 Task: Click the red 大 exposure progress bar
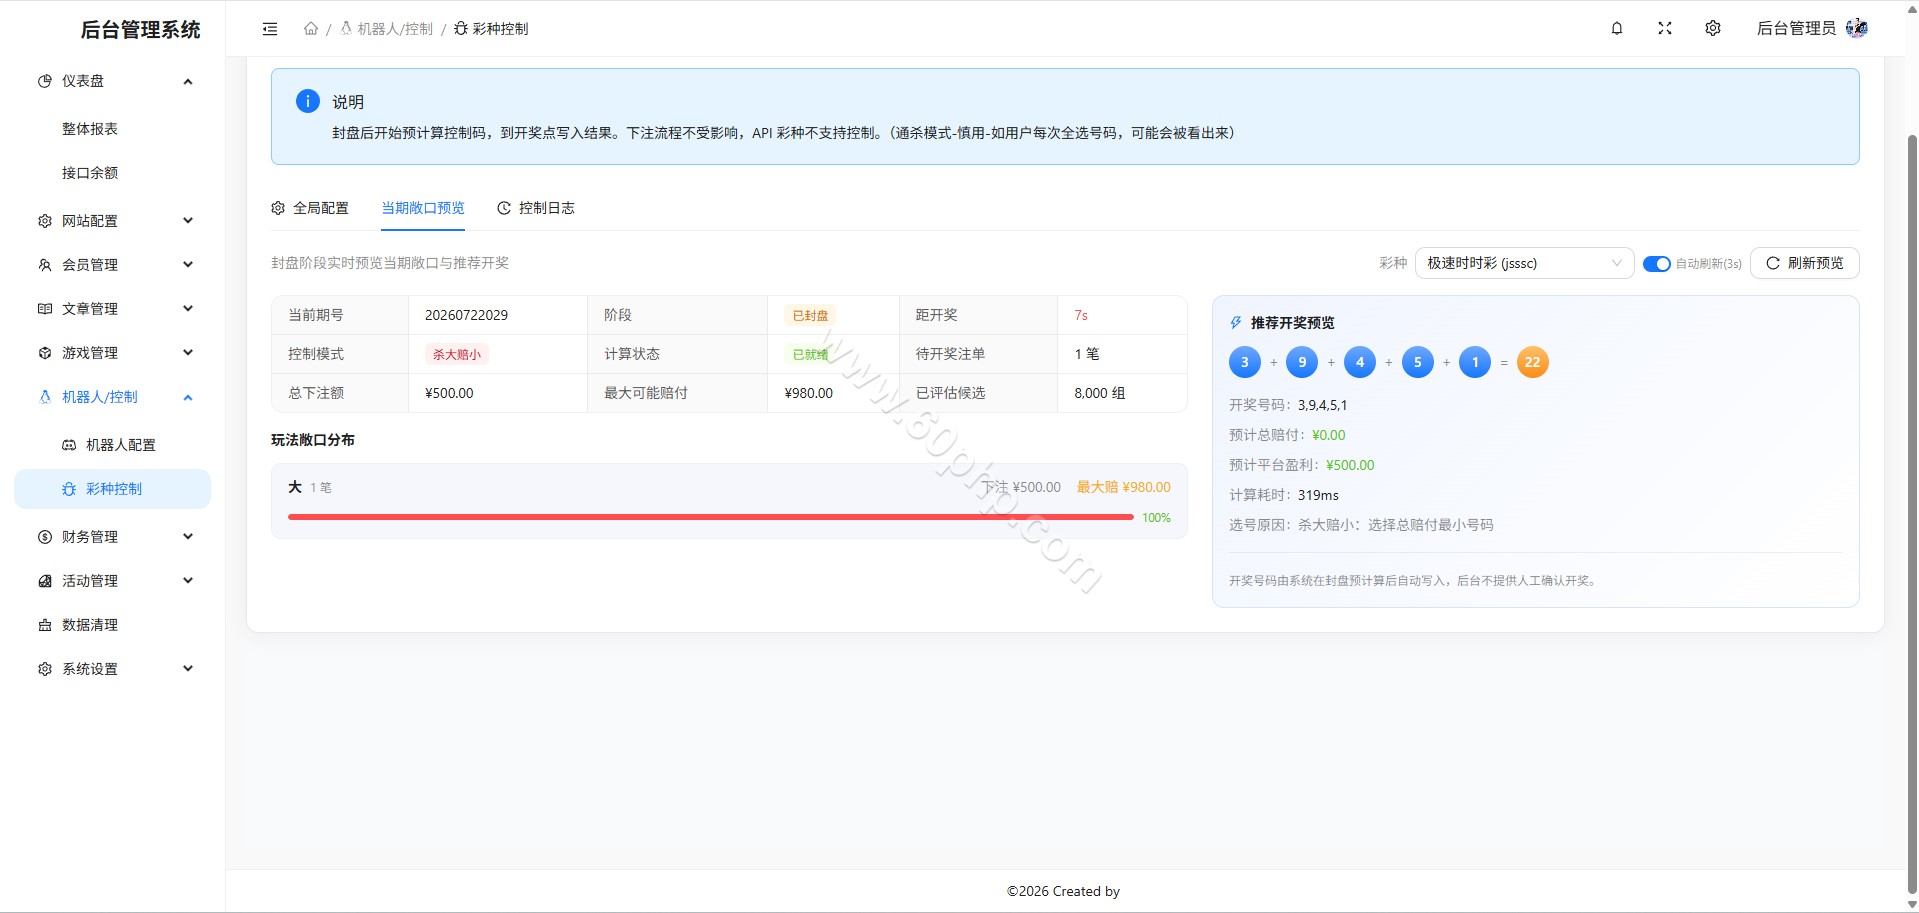point(710,517)
